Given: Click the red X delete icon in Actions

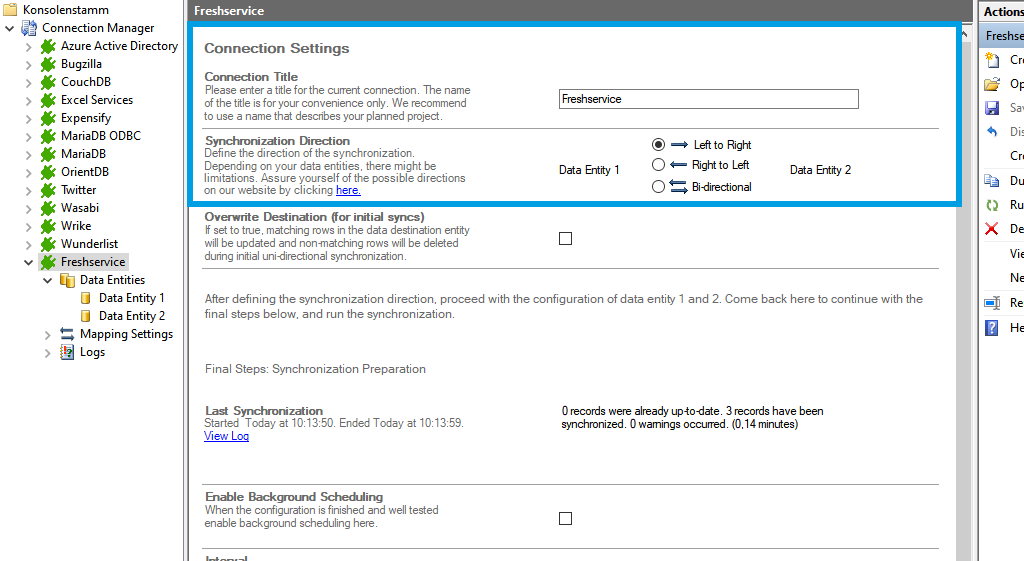Looking at the screenshot, I should coord(991,229).
